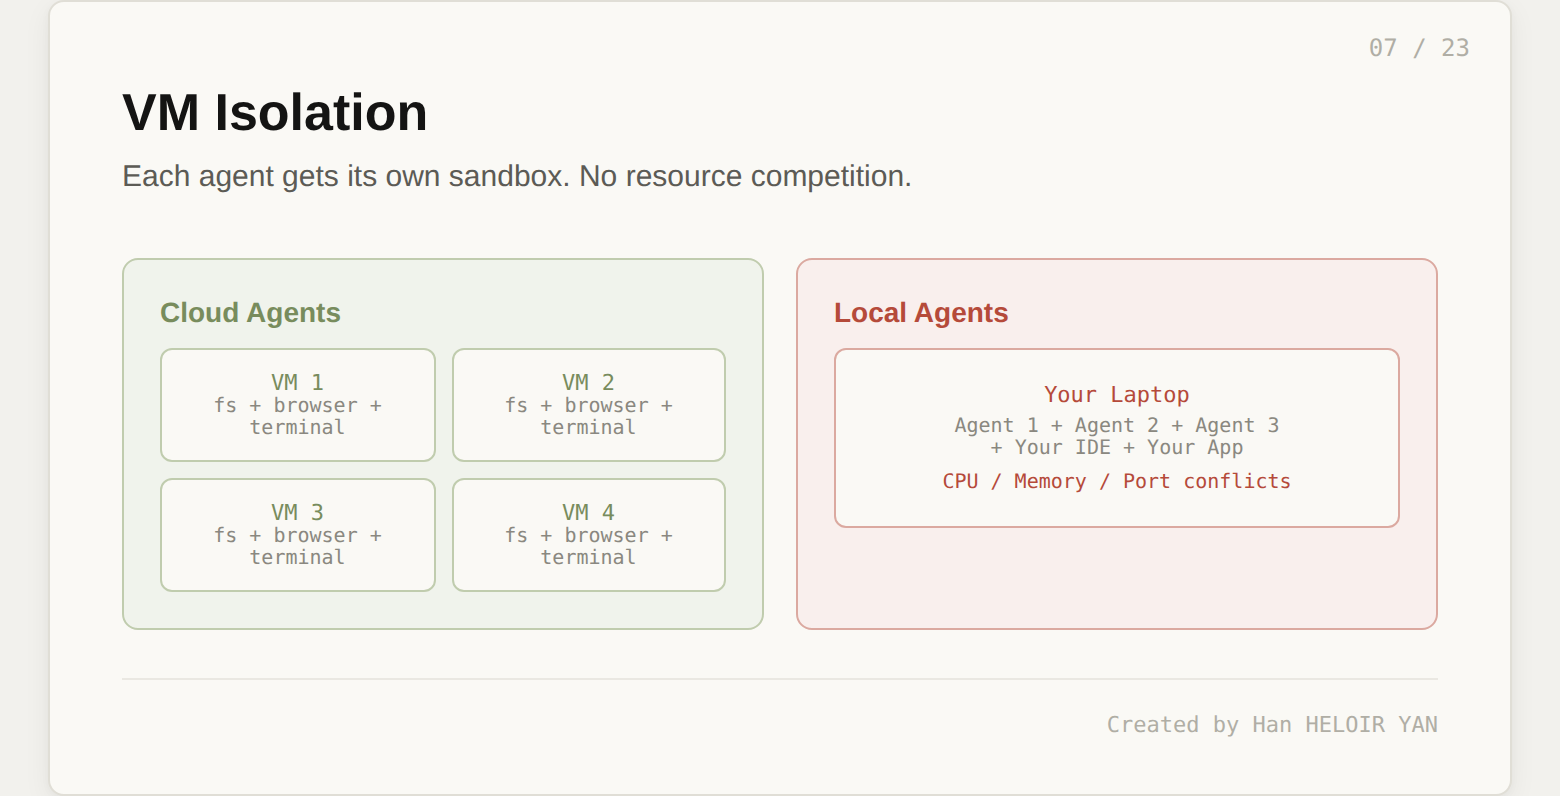Select the "Your Laptop" label
Viewport: 1560px width, 796px height.
coord(1116,395)
